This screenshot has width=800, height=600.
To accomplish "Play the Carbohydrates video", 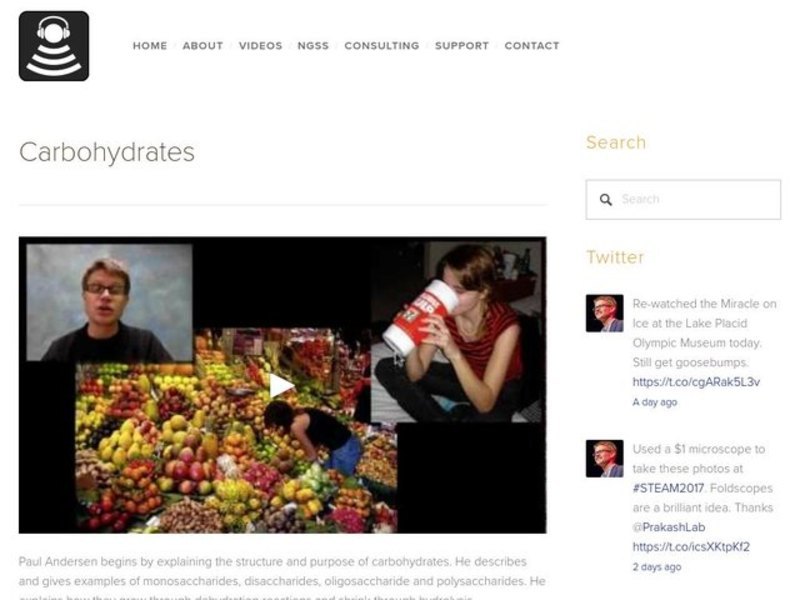I will [x=282, y=386].
